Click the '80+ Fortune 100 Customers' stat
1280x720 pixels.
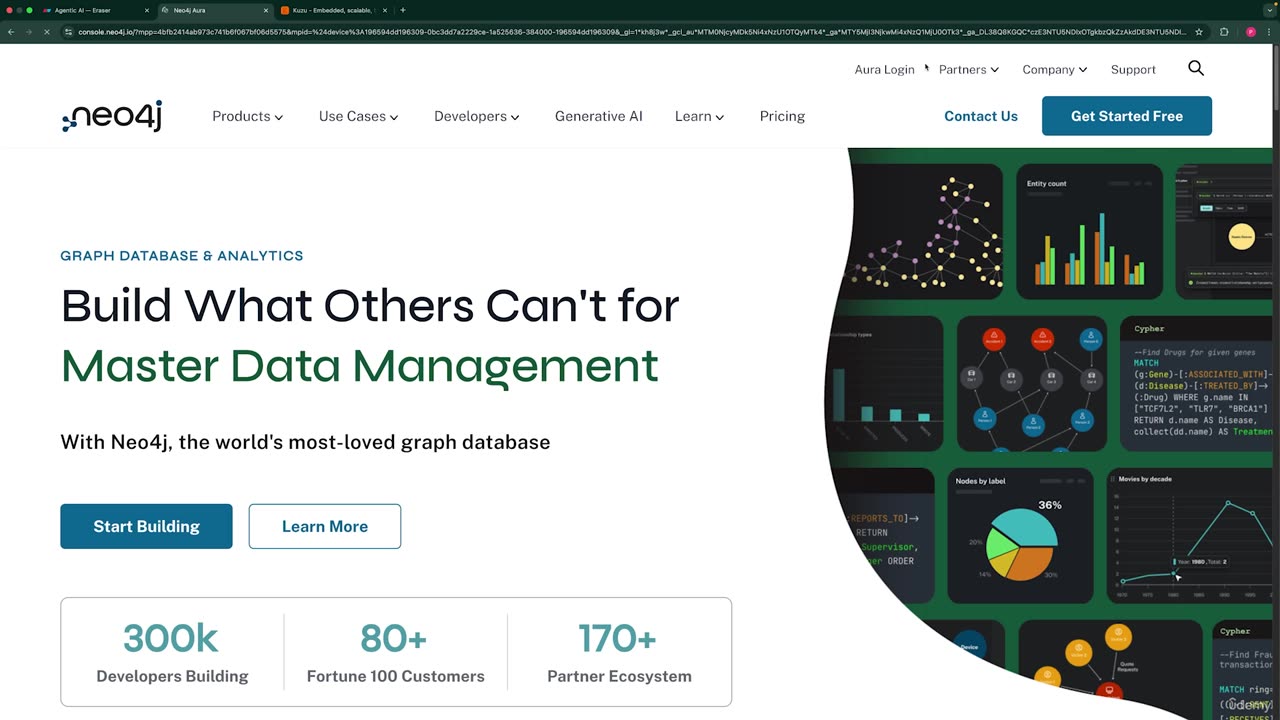396,653
